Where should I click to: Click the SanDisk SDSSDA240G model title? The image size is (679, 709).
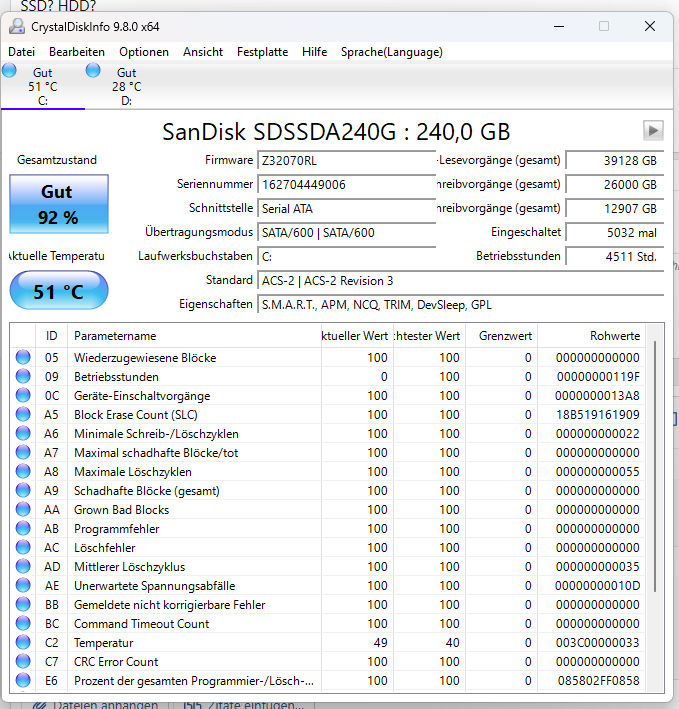[336, 132]
